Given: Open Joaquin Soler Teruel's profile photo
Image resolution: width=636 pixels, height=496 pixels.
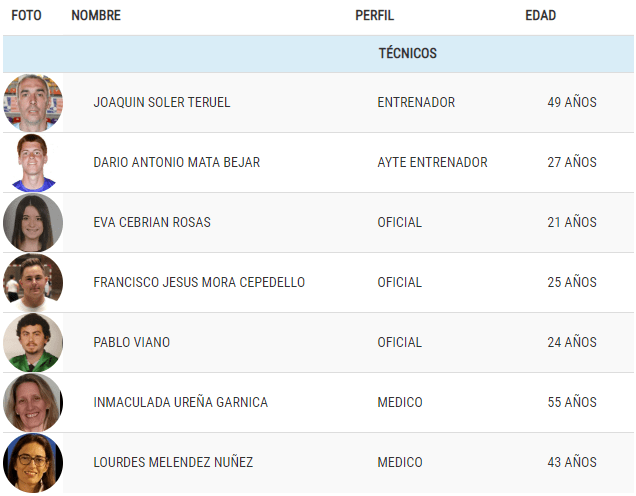Looking at the screenshot, I should 33,103.
